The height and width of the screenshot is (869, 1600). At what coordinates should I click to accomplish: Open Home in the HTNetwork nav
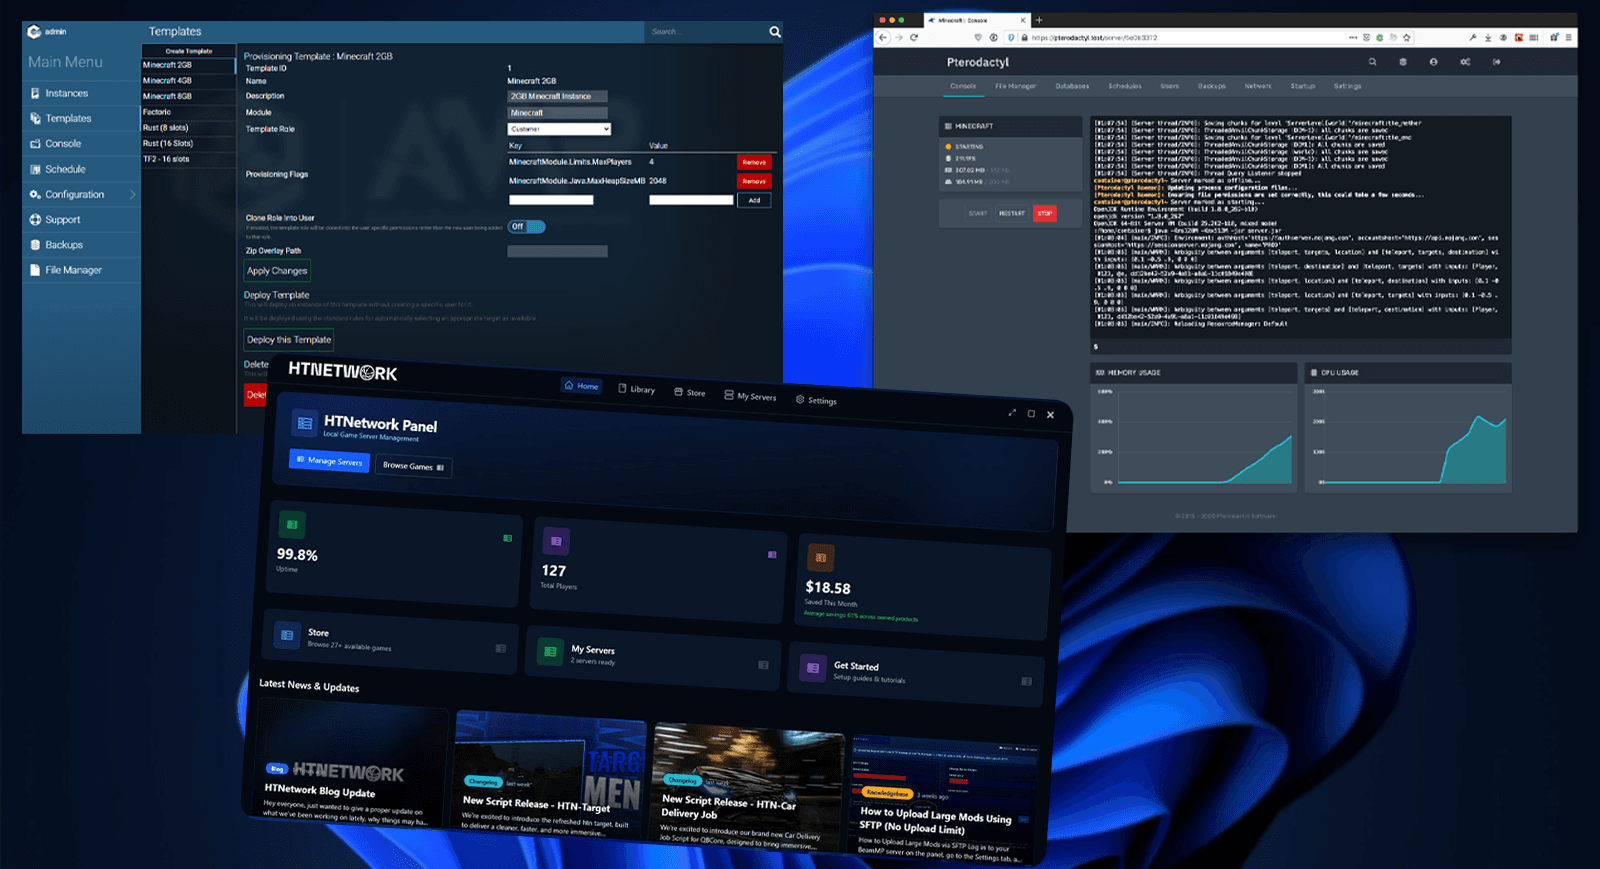pyautogui.click(x=582, y=386)
